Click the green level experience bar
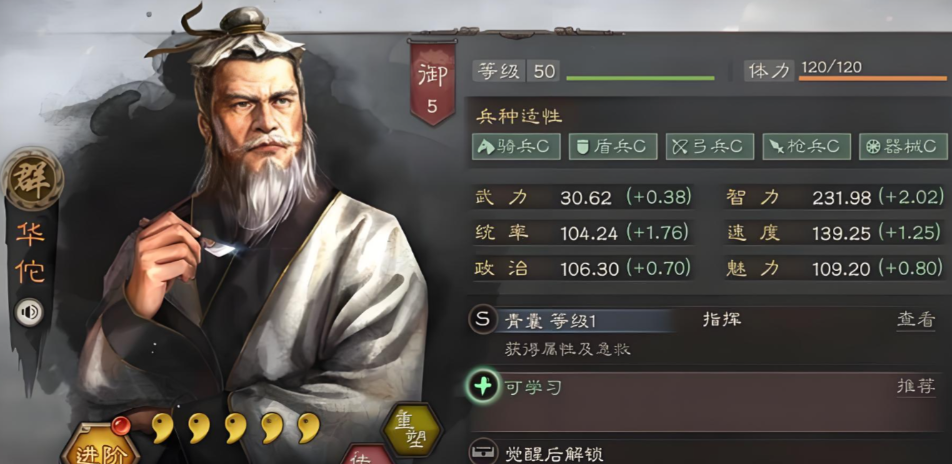The width and height of the screenshot is (952, 464). click(x=640, y=78)
